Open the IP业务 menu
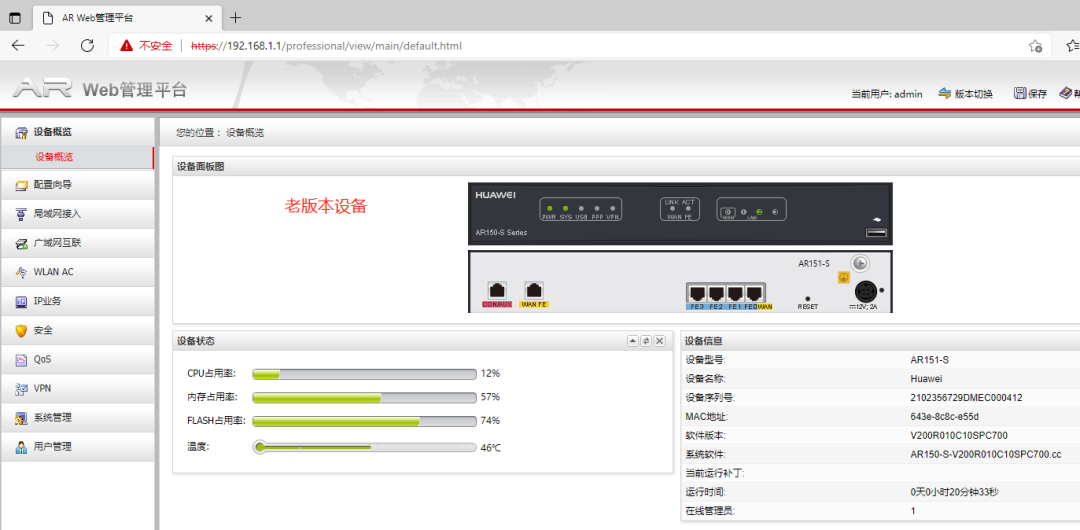The image size is (1080, 530). pyautogui.click(x=77, y=301)
